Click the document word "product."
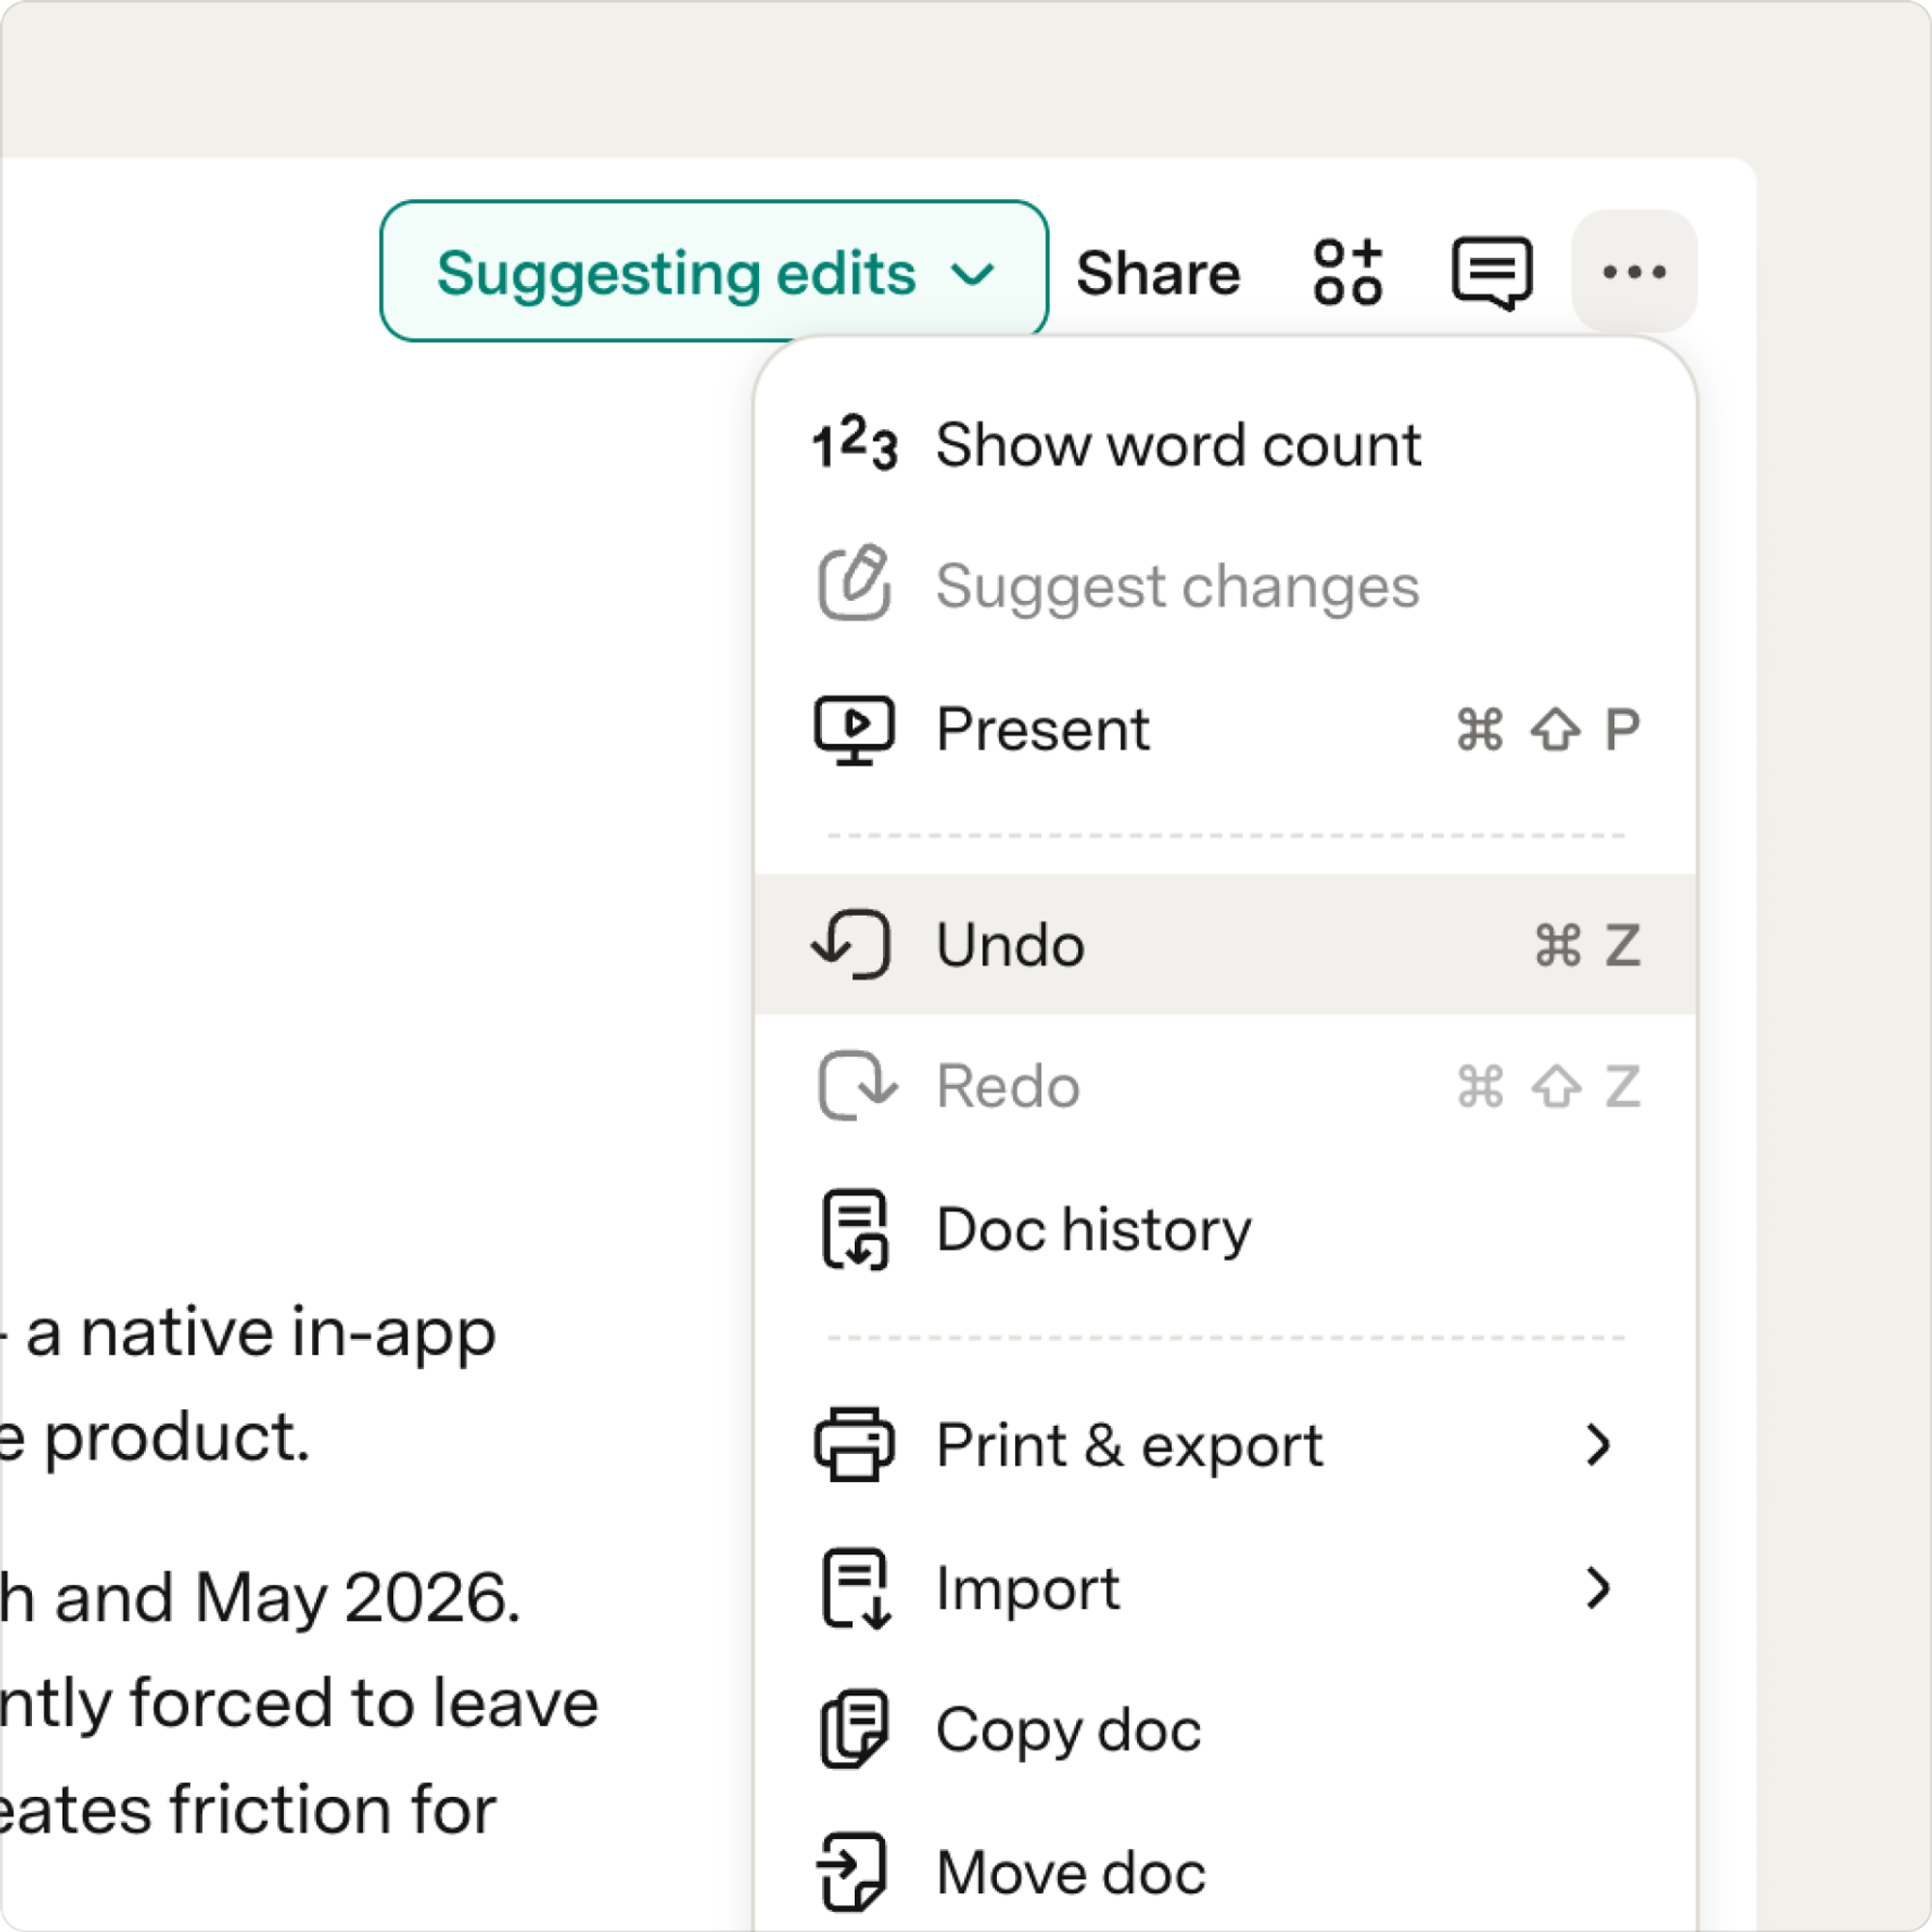1932x1932 pixels. click(177, 1439)
